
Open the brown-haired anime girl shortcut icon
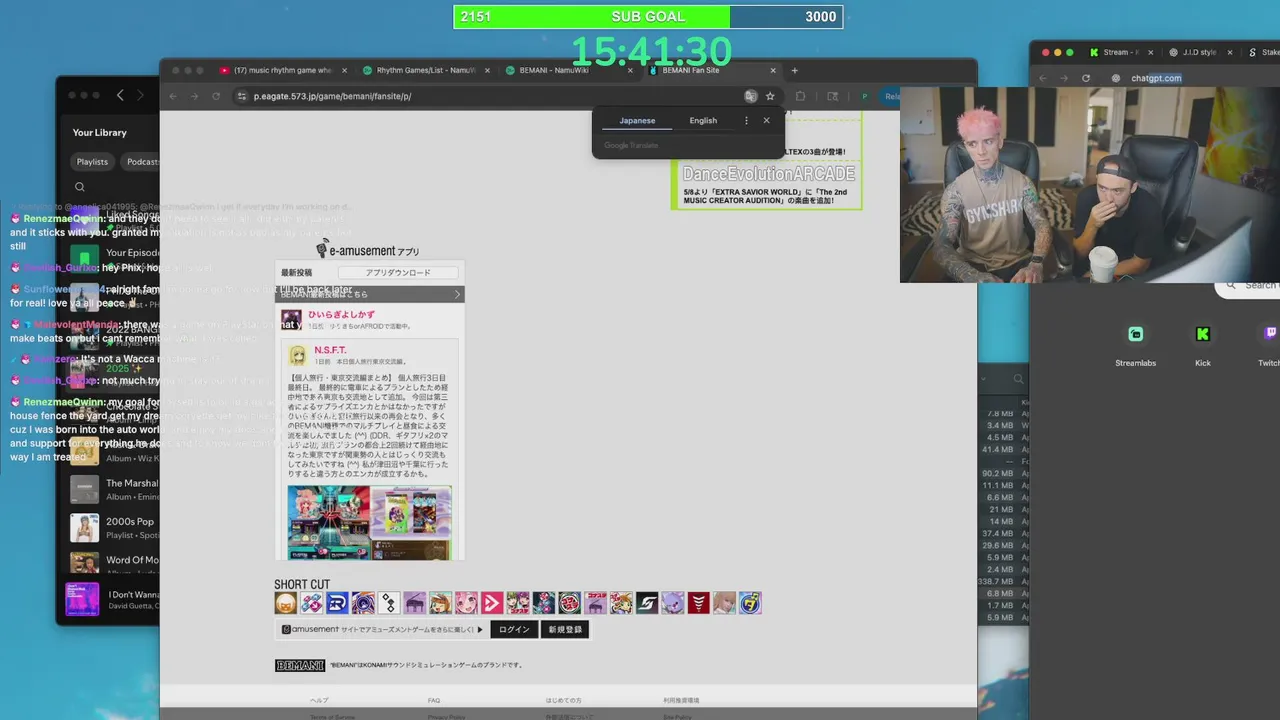click(441, 603)
